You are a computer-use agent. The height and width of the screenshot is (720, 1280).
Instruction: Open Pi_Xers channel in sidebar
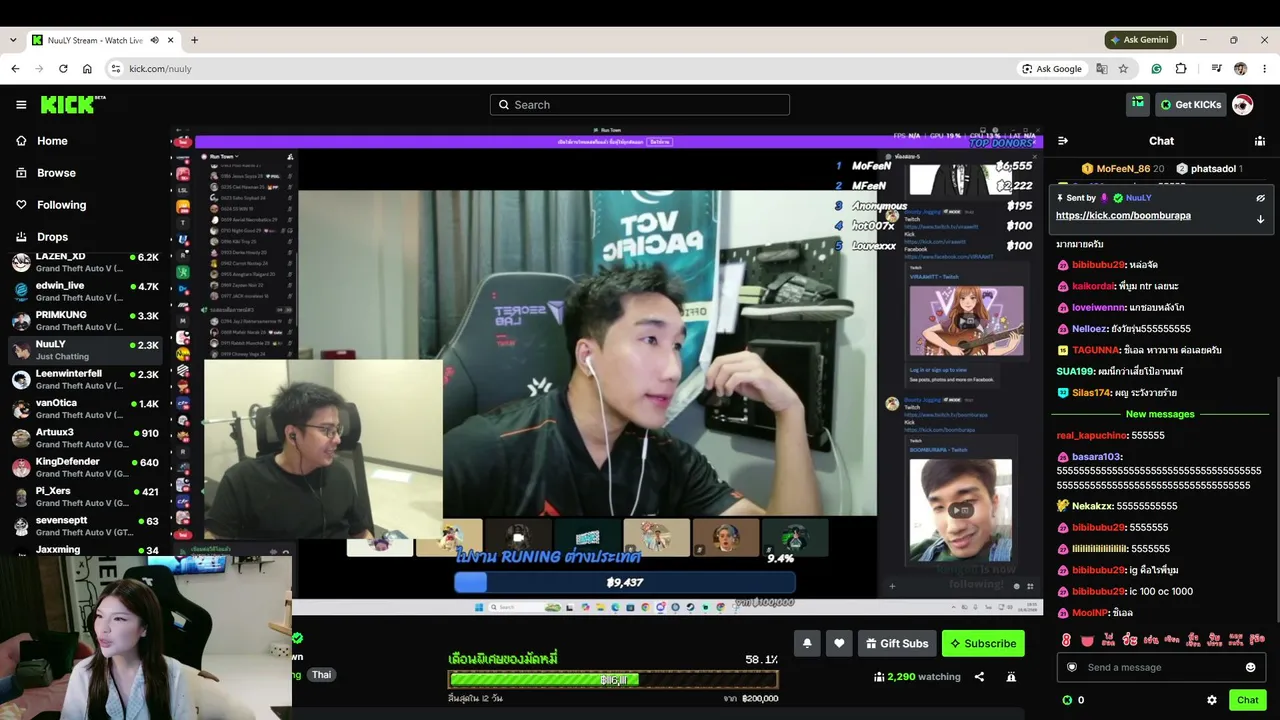point(85,496)
